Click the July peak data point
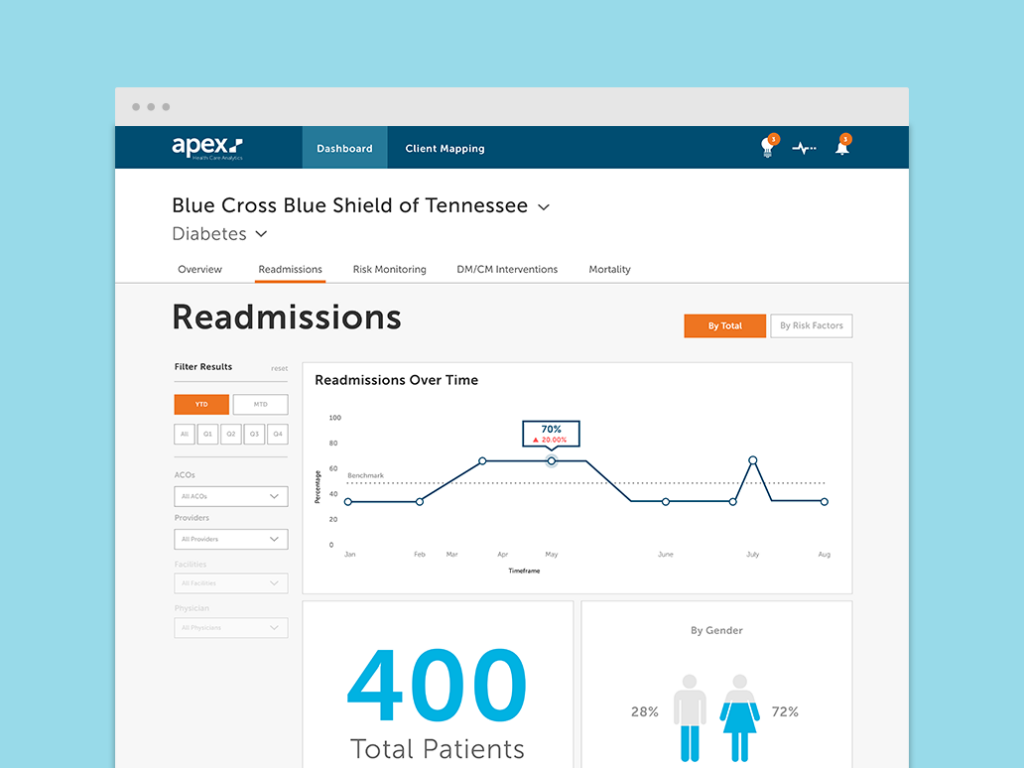The height and width of the screenshot is (768, 1024). (x=753, y=460)
